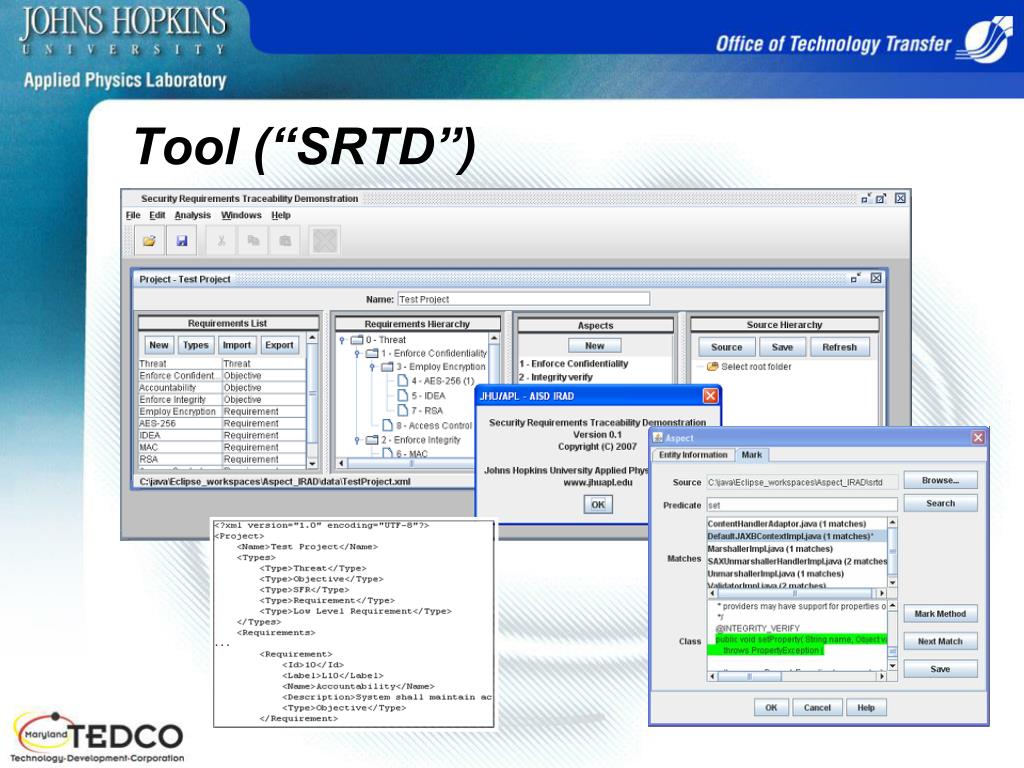Click the folder icon beside Select root folder
The width and height of the screenshot is (1024, 768).
[712, 366]
